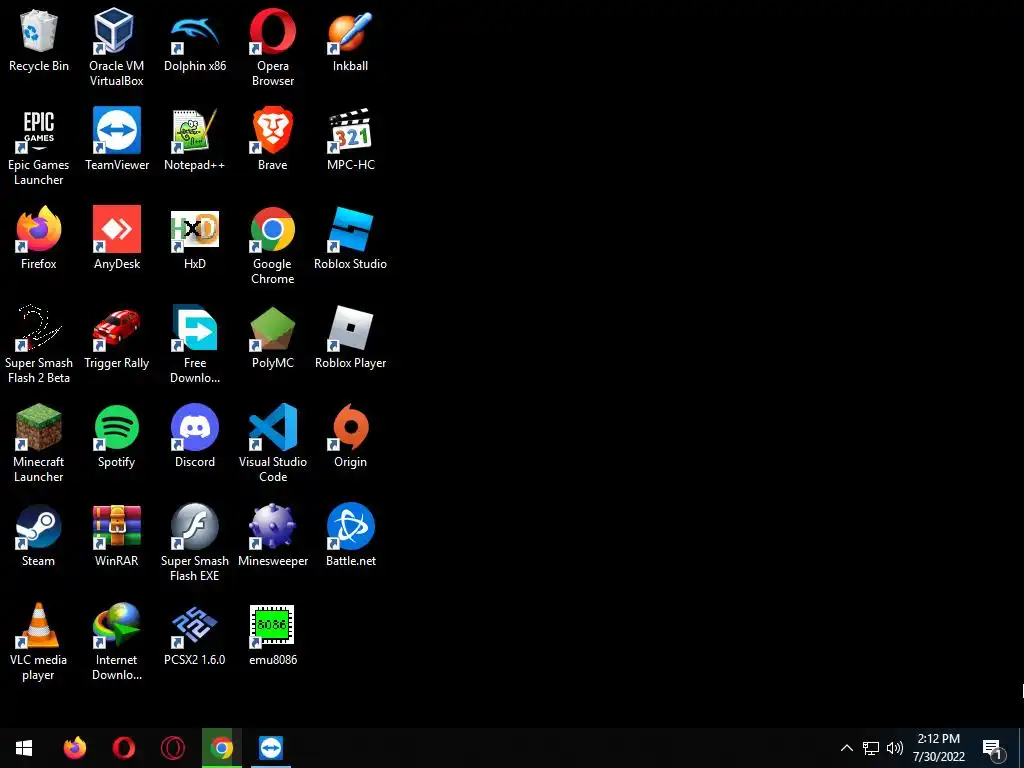The height and width of the screenshot is (768, 1024).
Task: Open the clock showing 2:12 PM
Action: click(x=938, y=748)
